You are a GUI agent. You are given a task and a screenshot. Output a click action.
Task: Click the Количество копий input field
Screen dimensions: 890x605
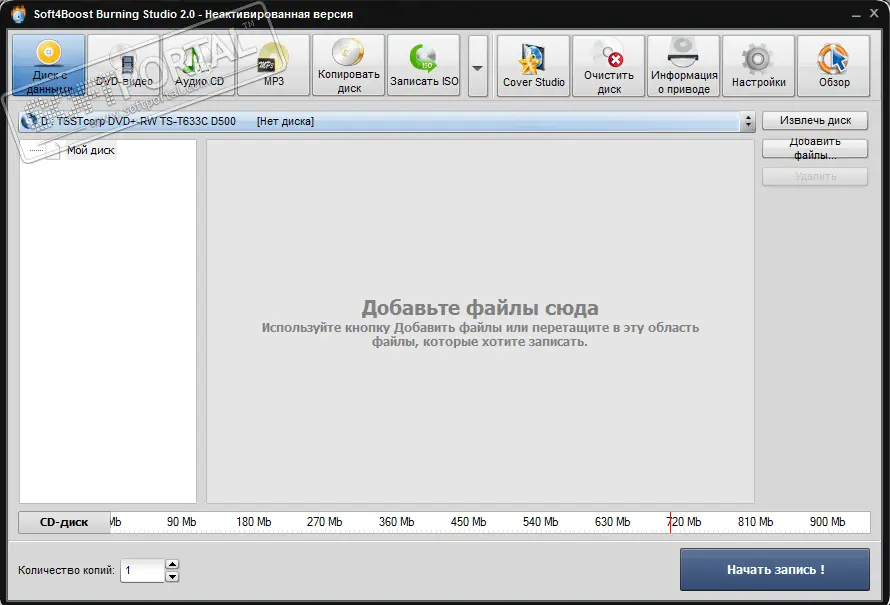(141, 571)
